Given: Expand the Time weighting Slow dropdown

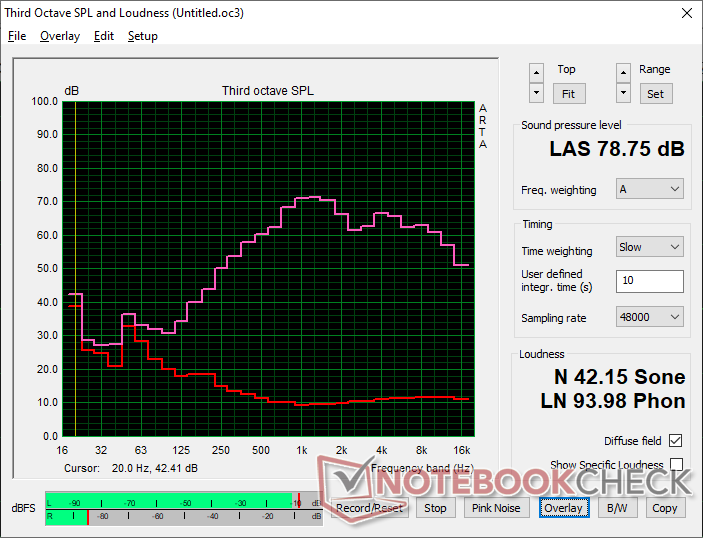Looking at the screenshot, I should pos(650,247).
